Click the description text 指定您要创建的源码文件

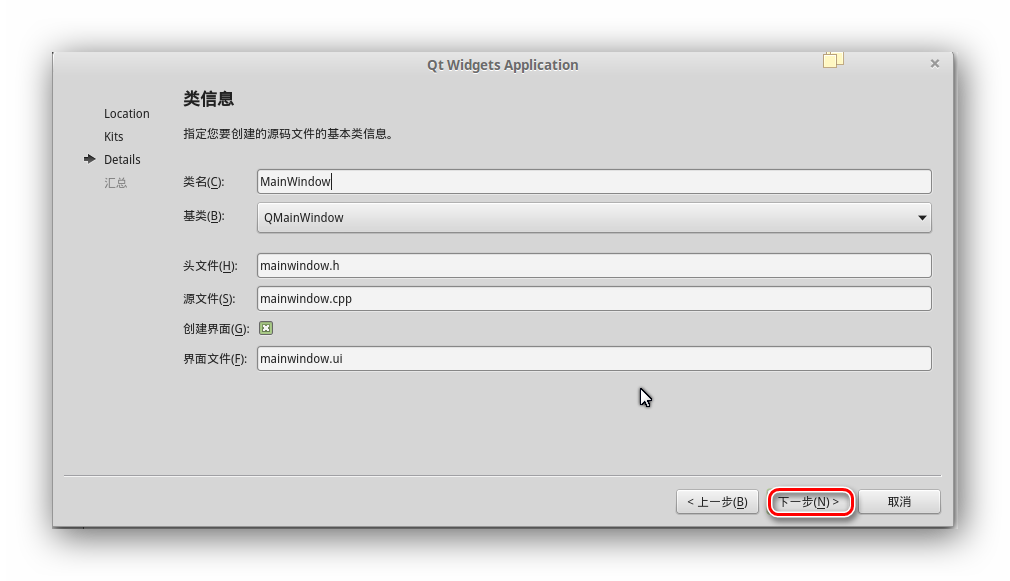(x=289, y=134)
